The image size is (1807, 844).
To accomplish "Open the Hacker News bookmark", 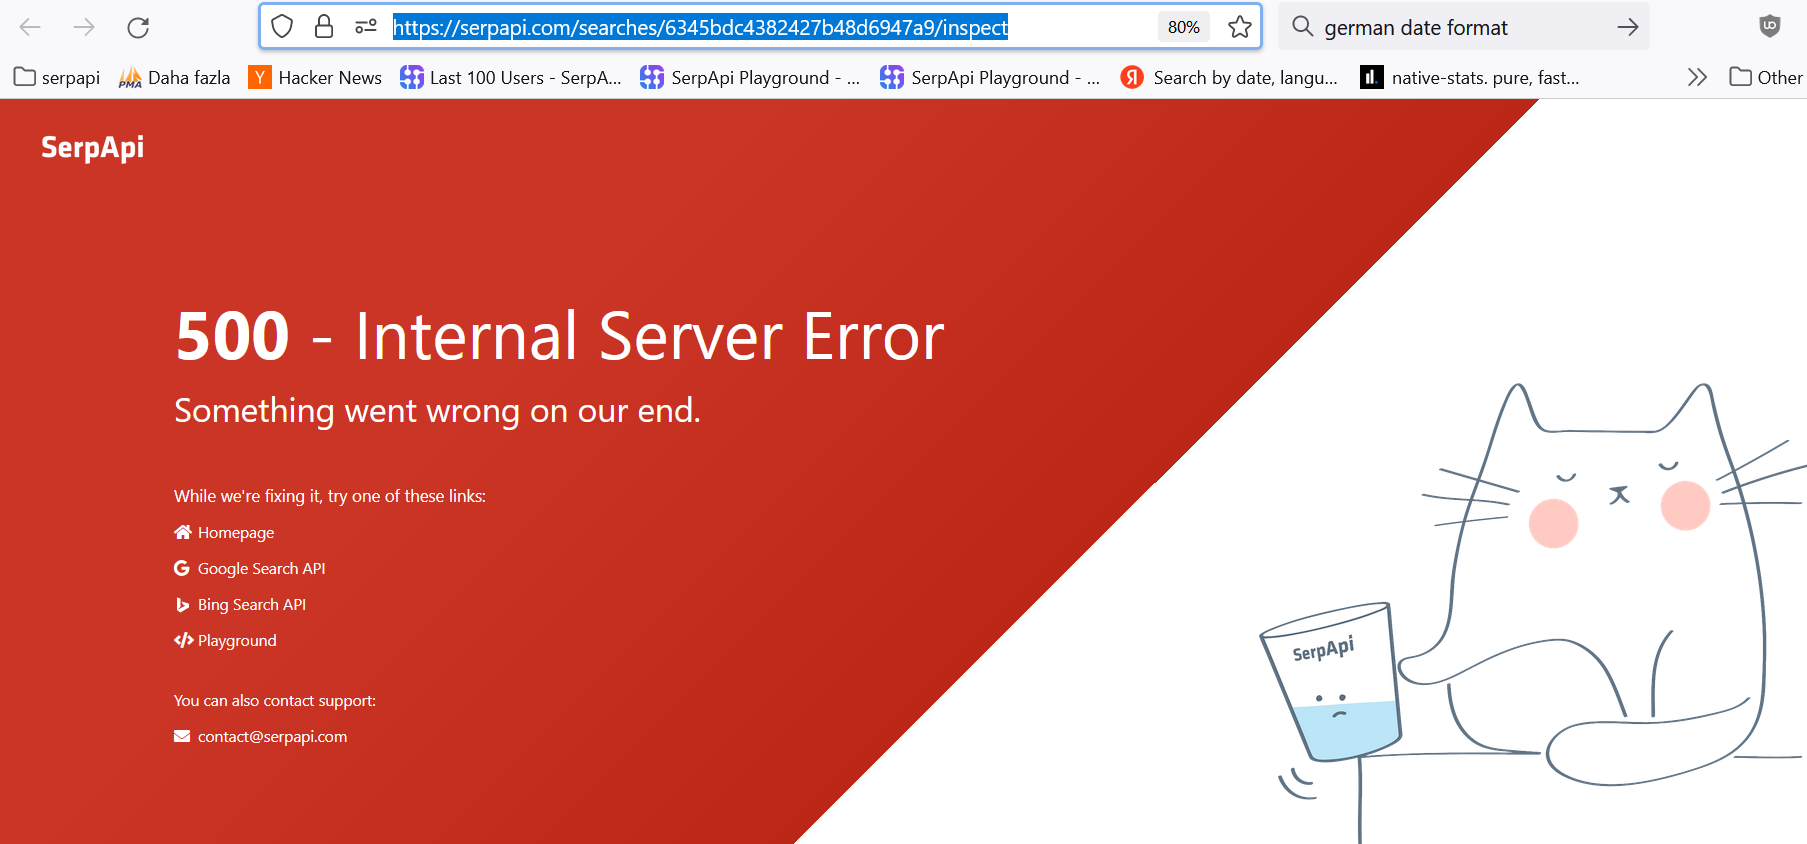I will (x=315, y=78).
